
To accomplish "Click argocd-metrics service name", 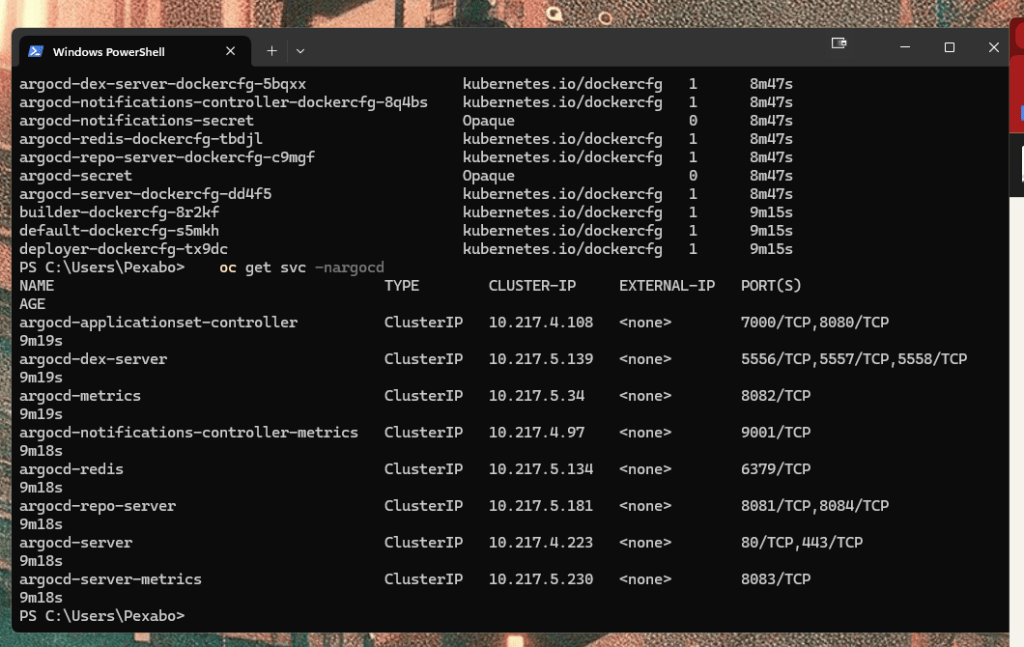I will pyautogui.click(x=80, y=396).
